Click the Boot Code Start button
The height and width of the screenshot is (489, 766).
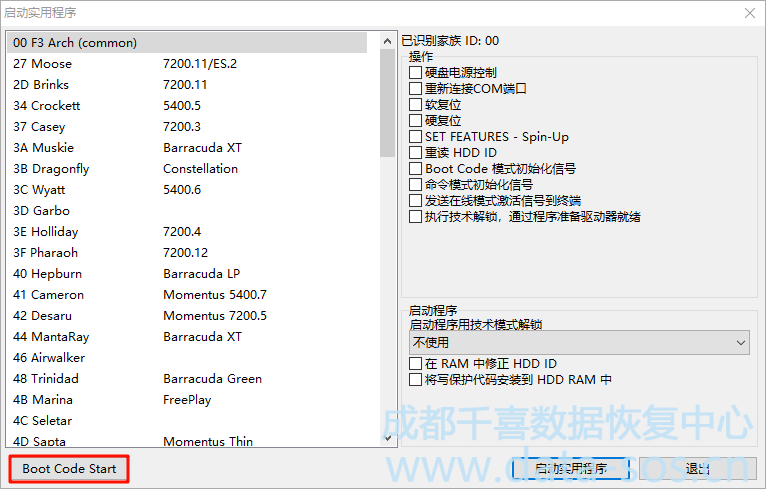(69, 469)
